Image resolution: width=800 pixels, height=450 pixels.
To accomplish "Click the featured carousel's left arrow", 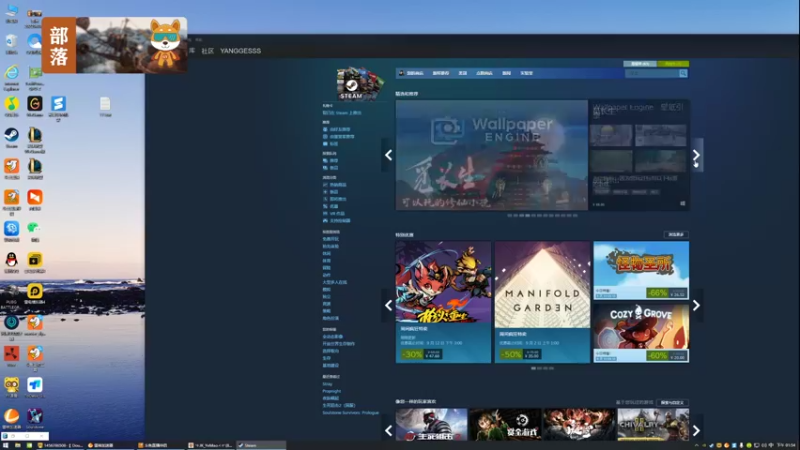I will coord(388,155).
